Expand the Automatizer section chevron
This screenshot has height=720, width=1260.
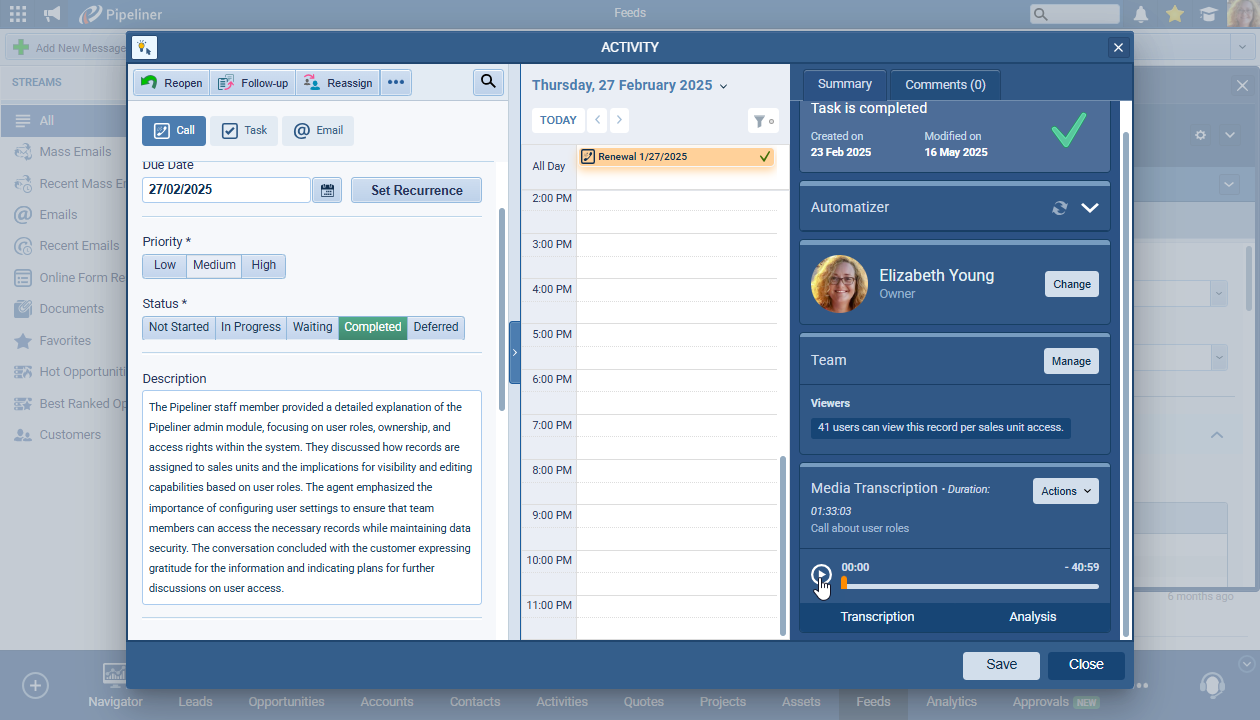point(1090,208)
